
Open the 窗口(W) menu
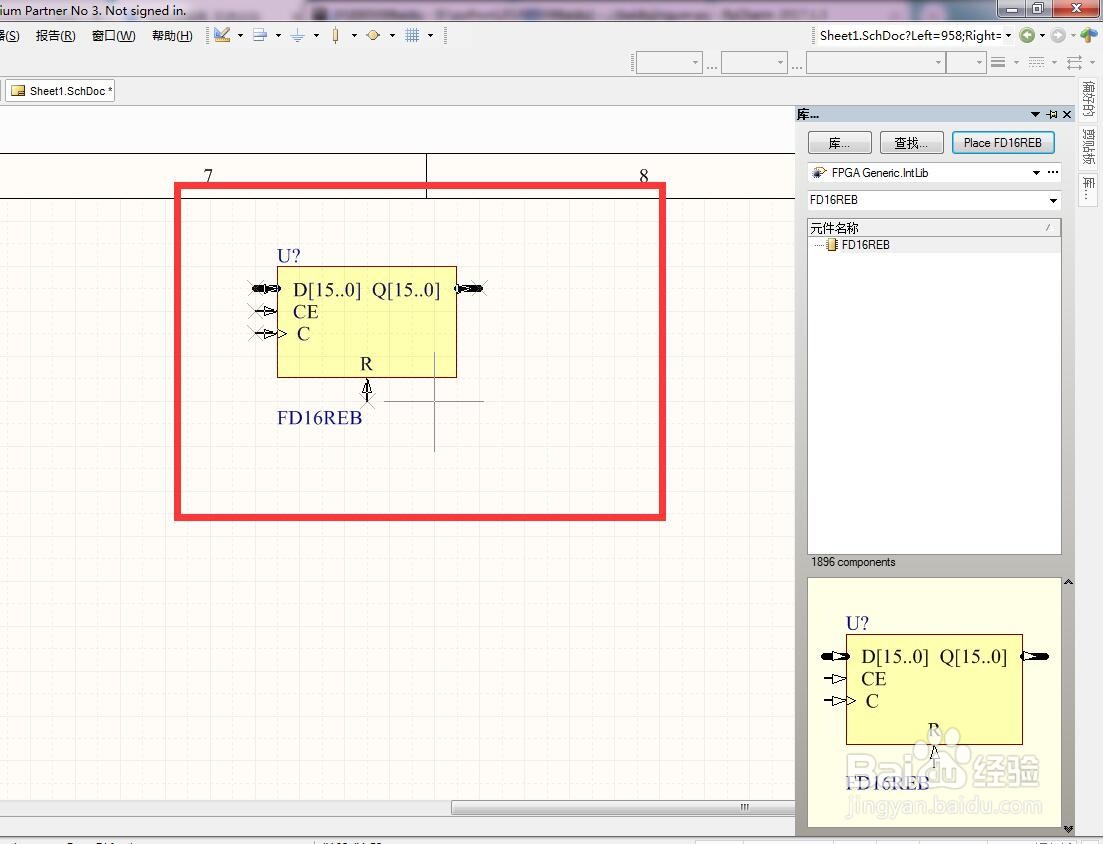[x=114, y=35]
